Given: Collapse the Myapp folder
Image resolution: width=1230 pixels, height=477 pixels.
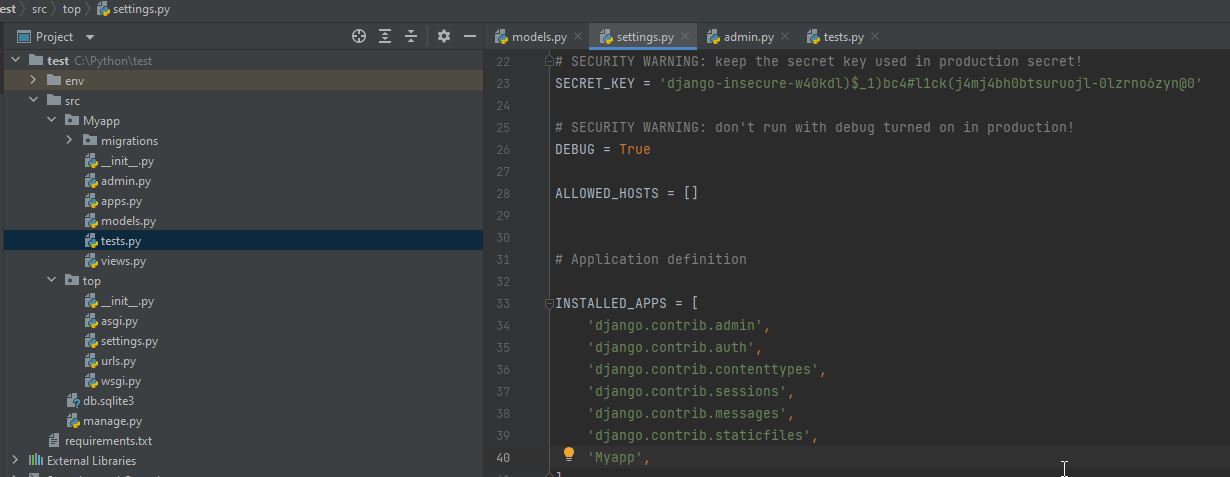Looking at the screenshot, I should (51, 120).
